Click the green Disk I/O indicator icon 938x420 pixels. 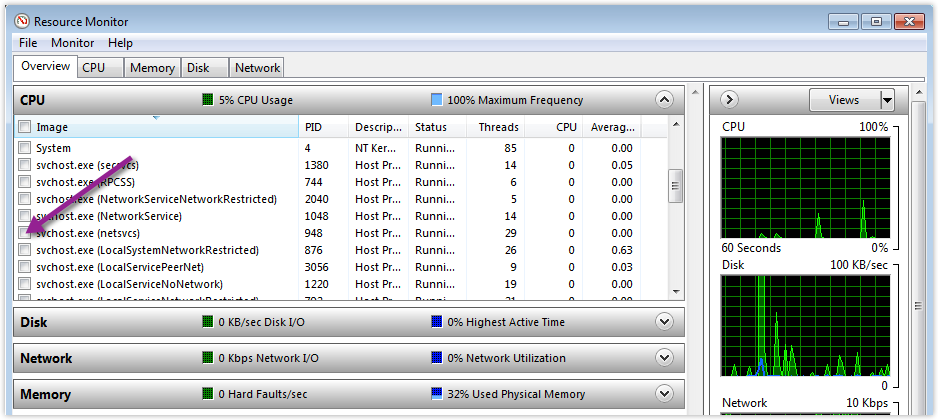pyautogui.click(x=208, y=322)
